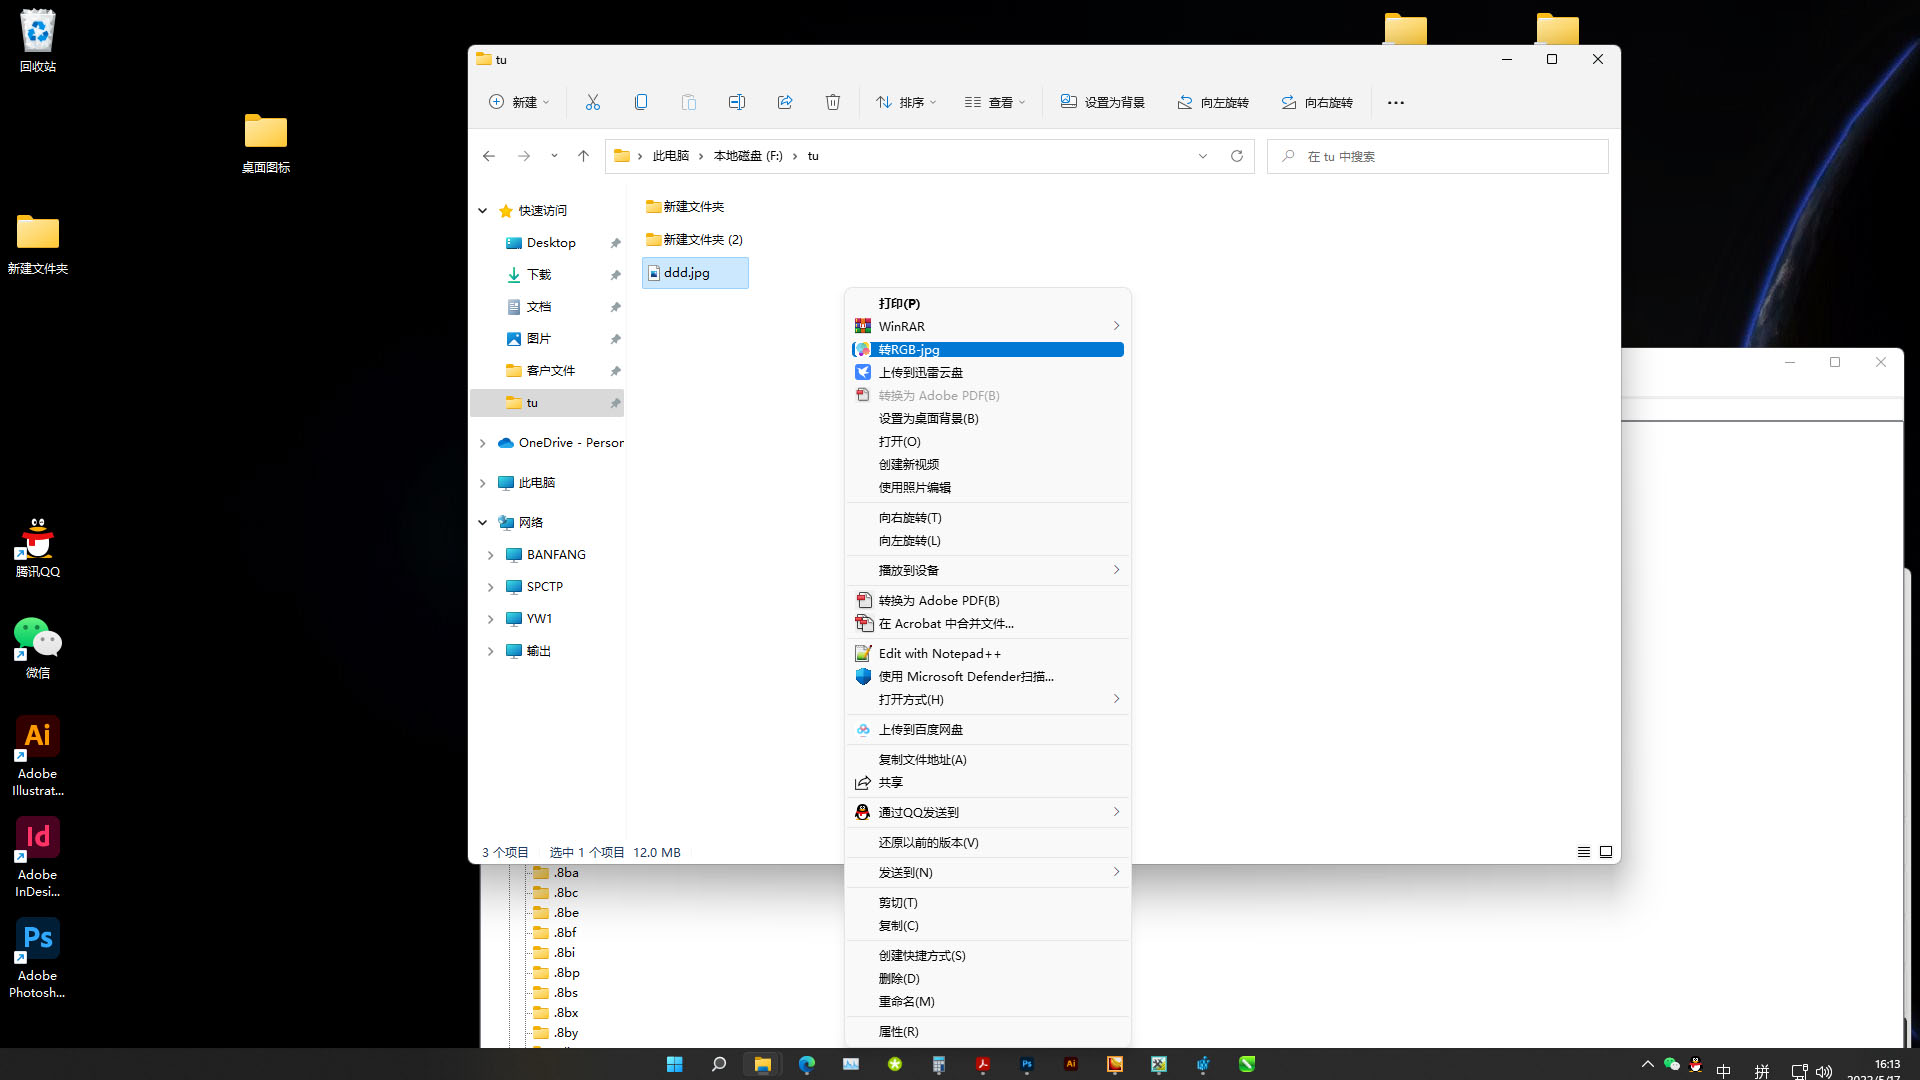Switch to large thumbnails view icon

[x=1606, y=853]
